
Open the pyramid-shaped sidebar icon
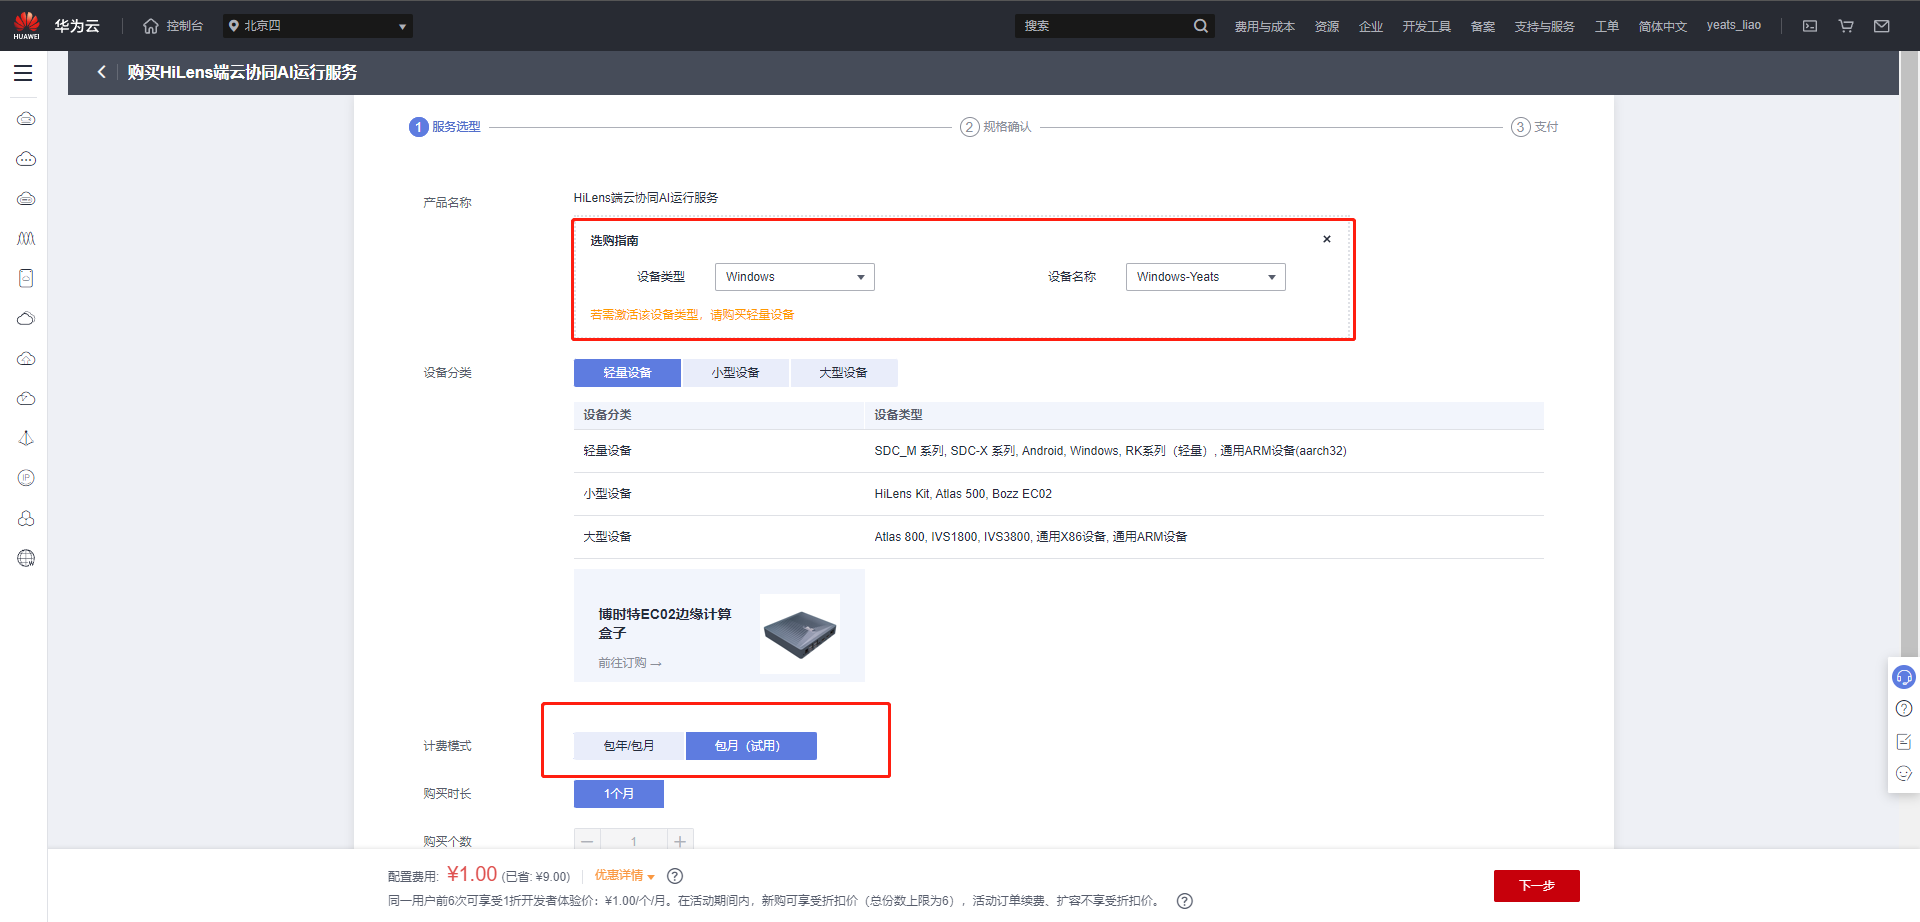point(26,438)
